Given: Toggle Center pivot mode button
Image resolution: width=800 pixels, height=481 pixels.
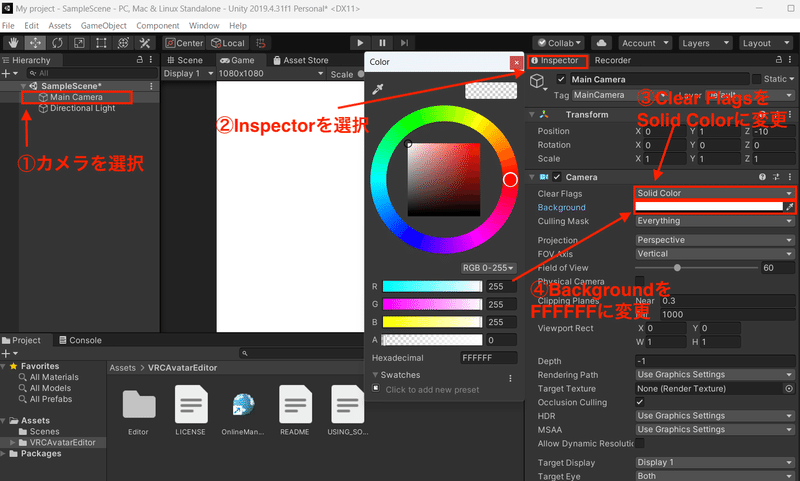Looking at the screenshot, I should [x=184, y=43].
